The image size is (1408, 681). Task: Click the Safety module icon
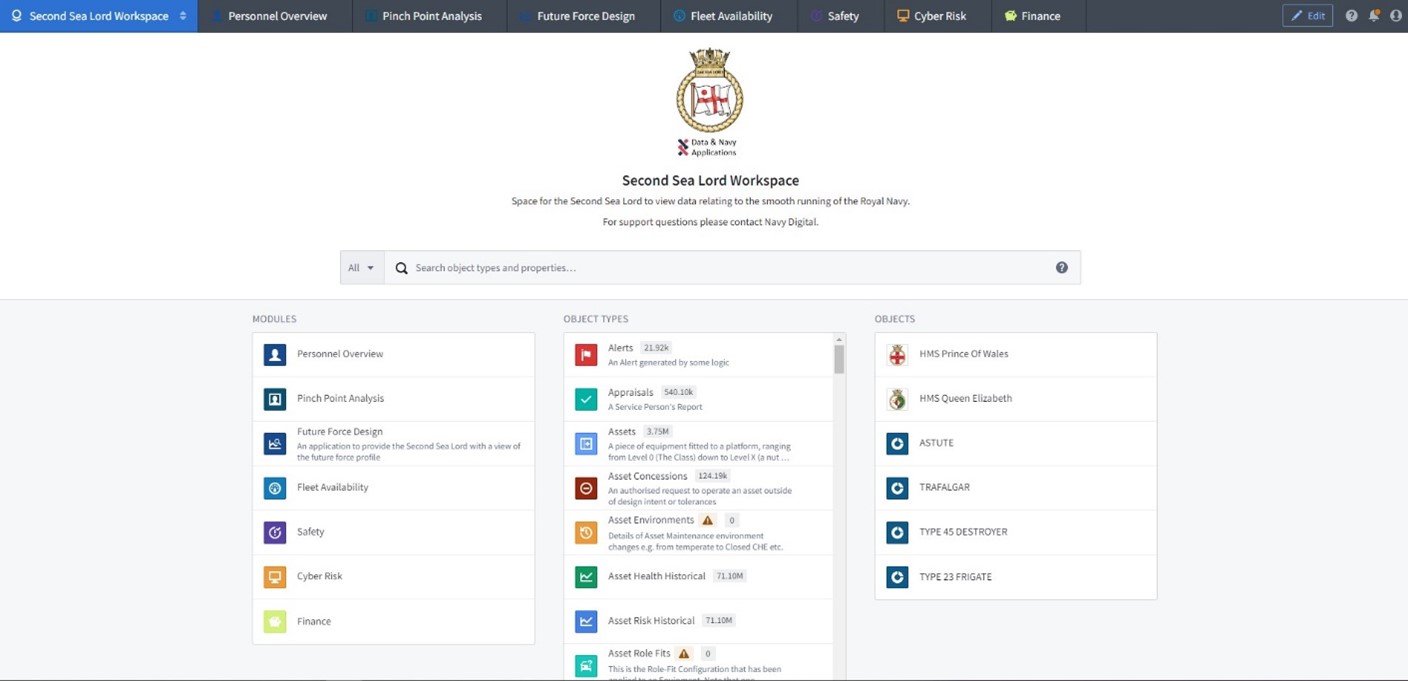pos(275,532)
